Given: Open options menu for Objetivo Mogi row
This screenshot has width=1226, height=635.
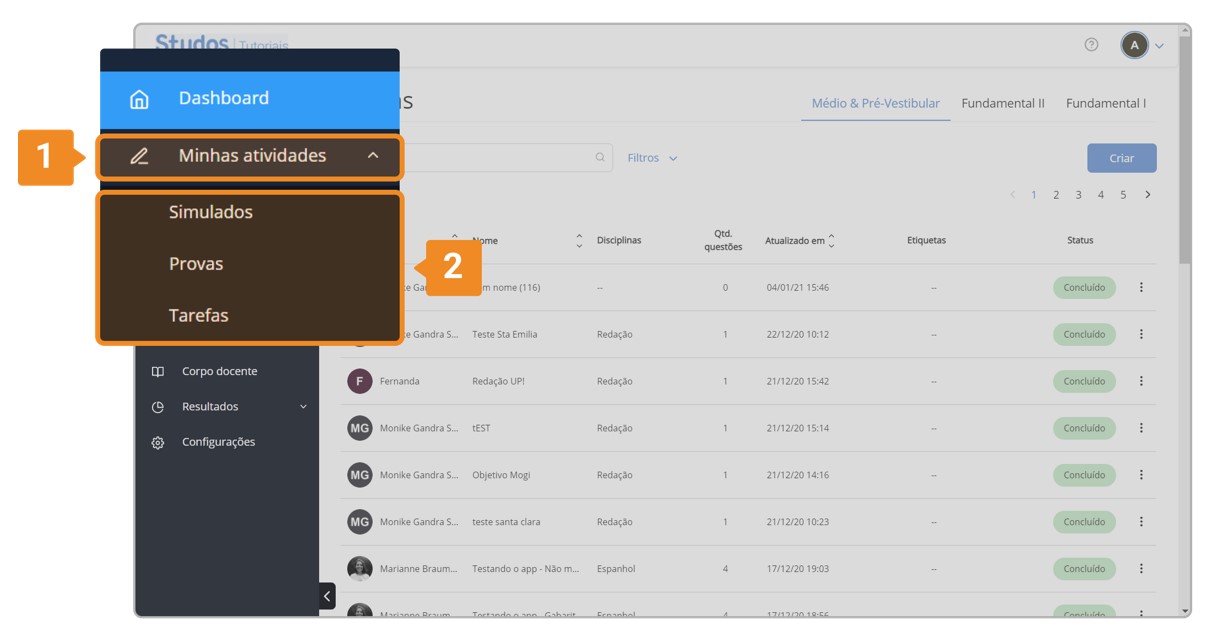Looking at the screenshot, I should pyautogui.click(x=1141, y=475).
